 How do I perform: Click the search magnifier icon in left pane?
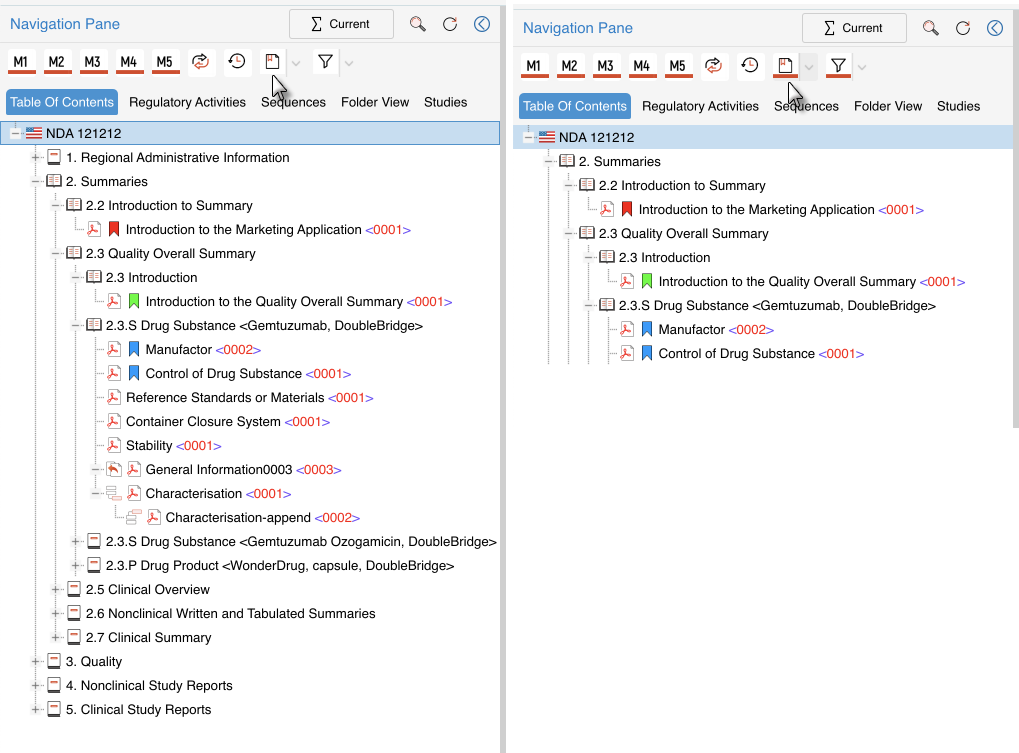click(x=418, y=24)
